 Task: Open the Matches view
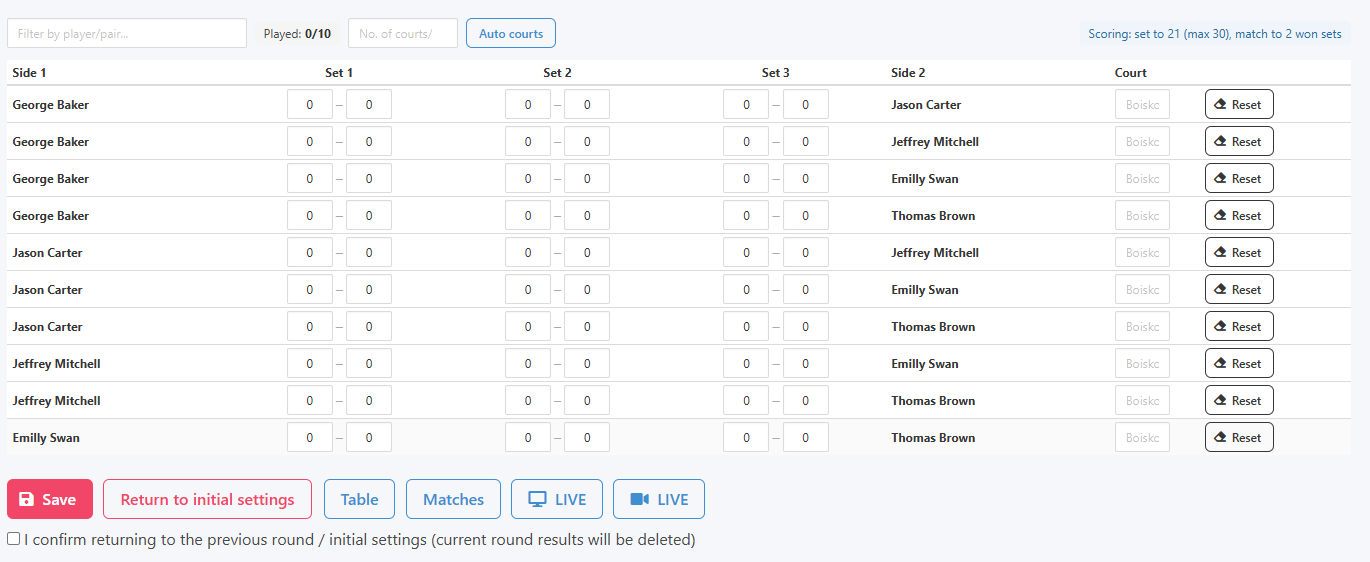[453, 499]
